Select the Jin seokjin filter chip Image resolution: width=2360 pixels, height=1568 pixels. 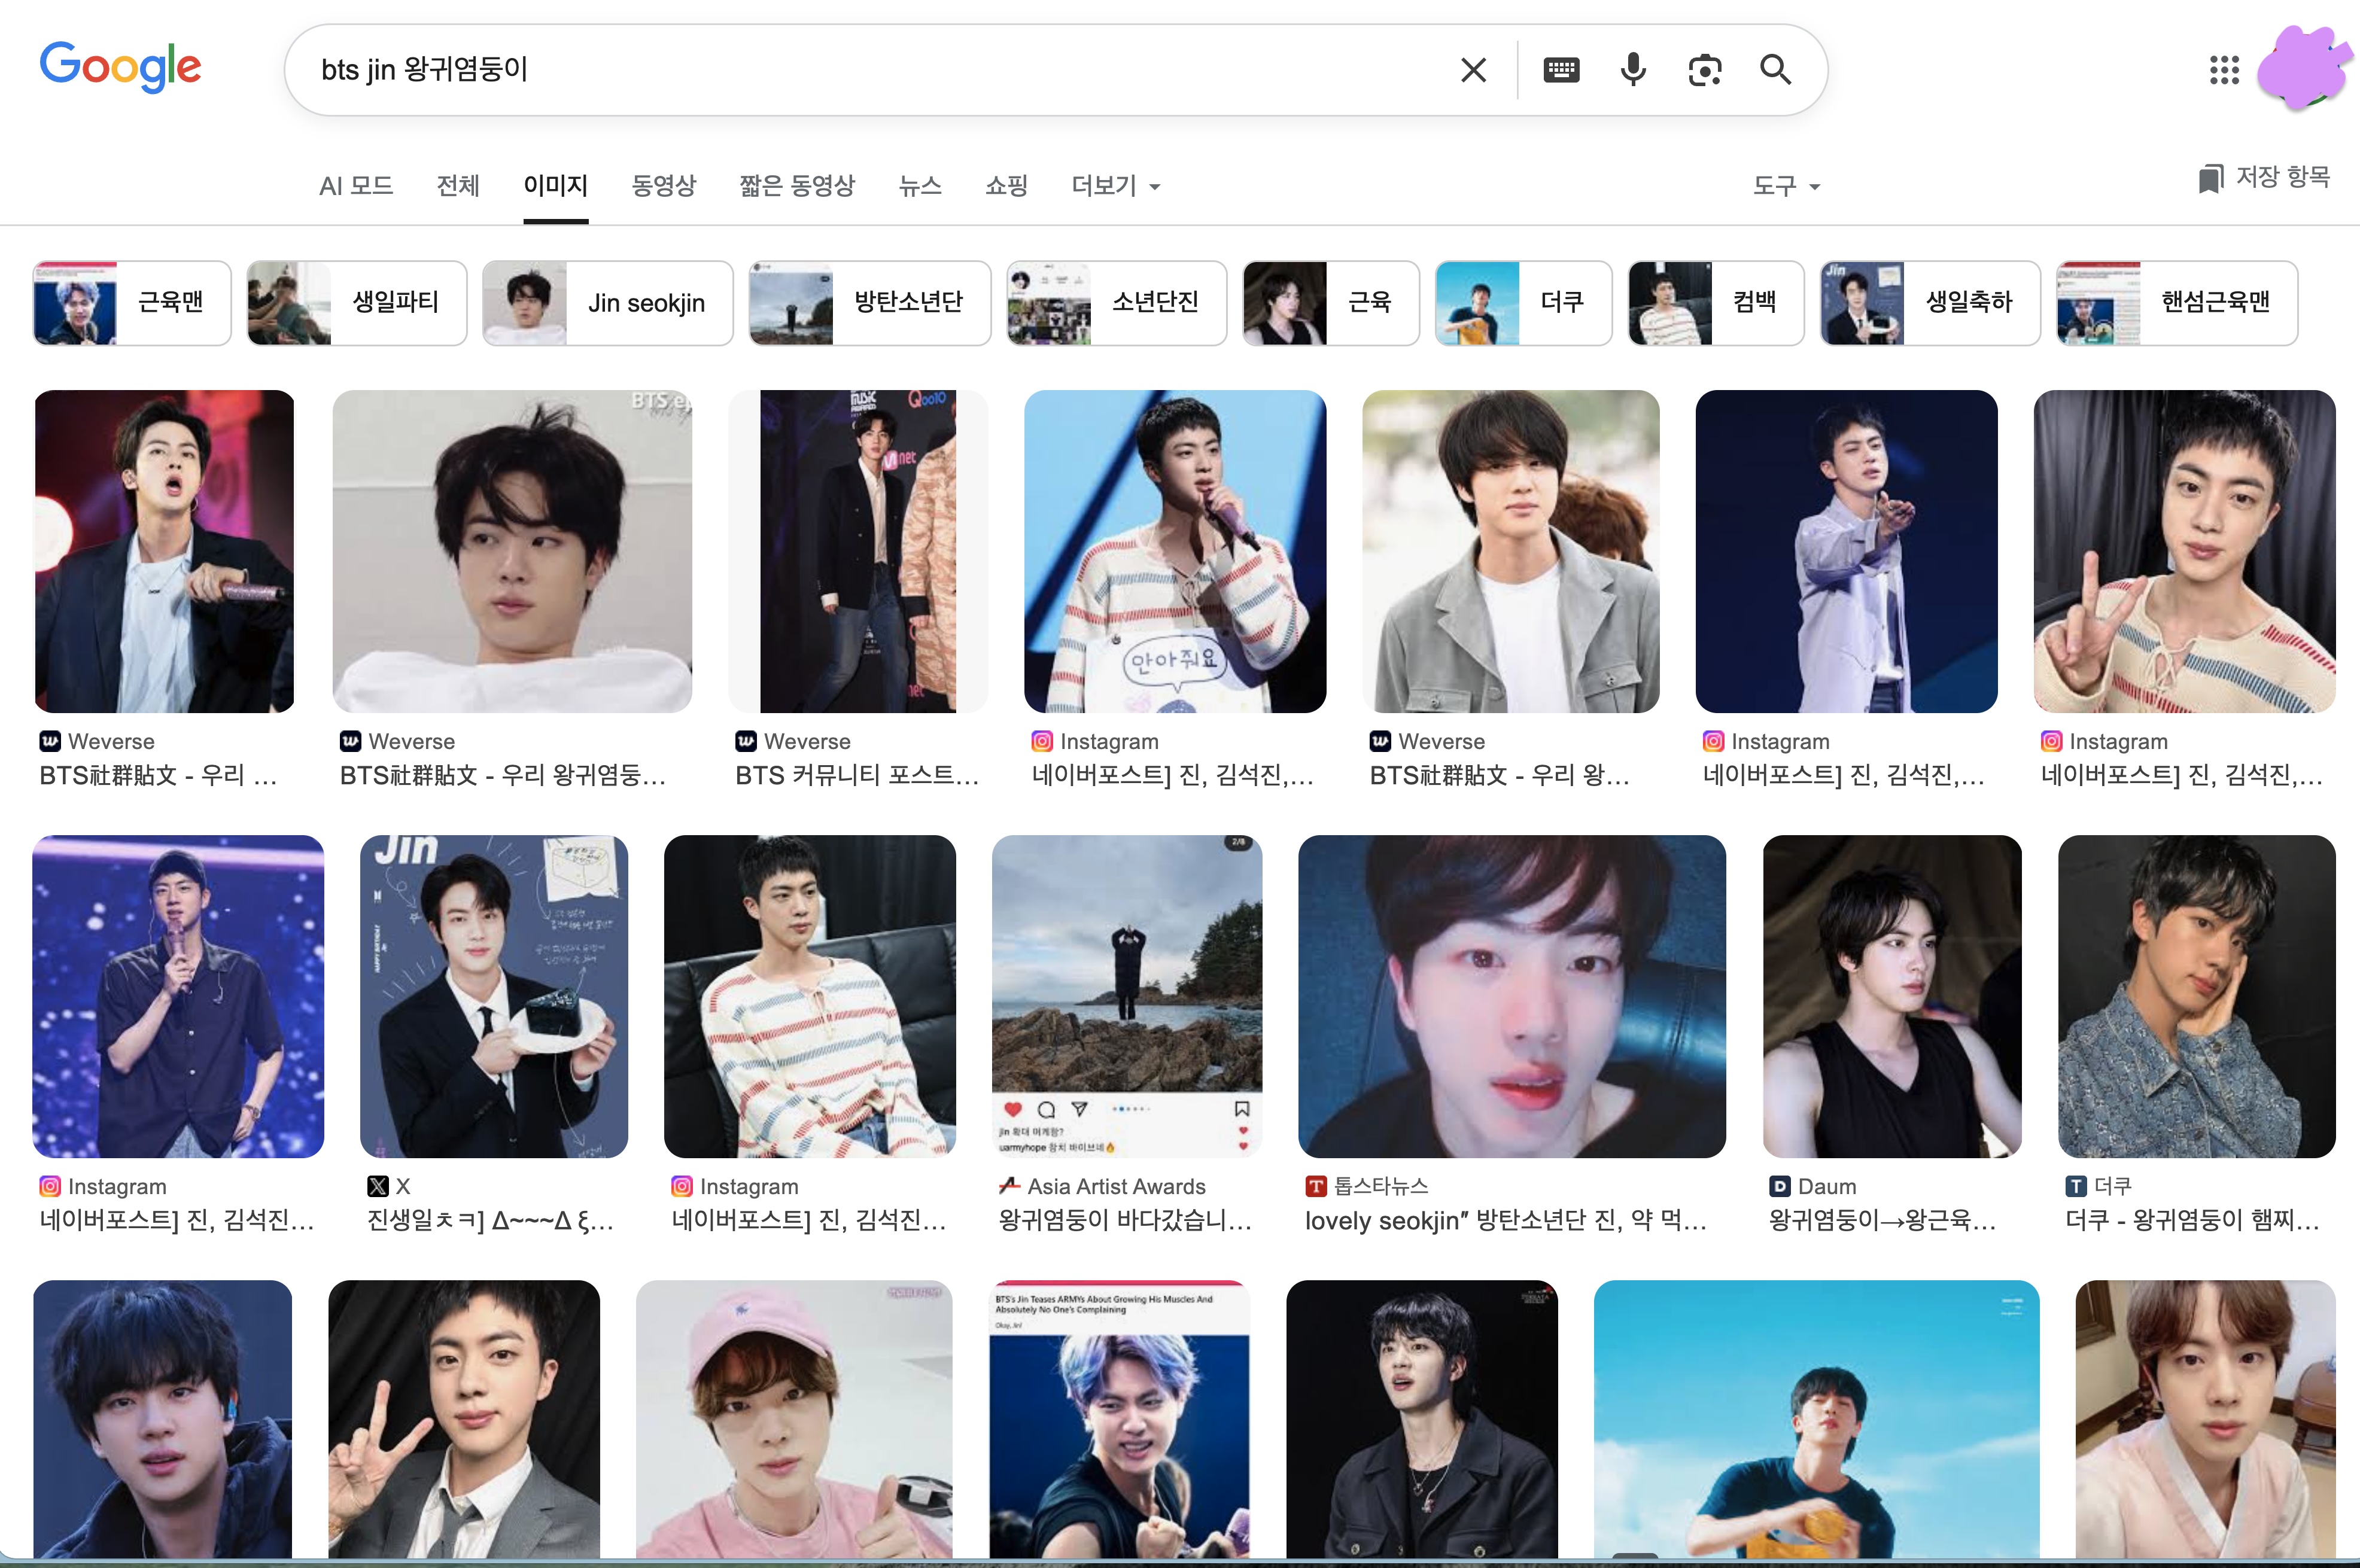(x=608, y=303)
